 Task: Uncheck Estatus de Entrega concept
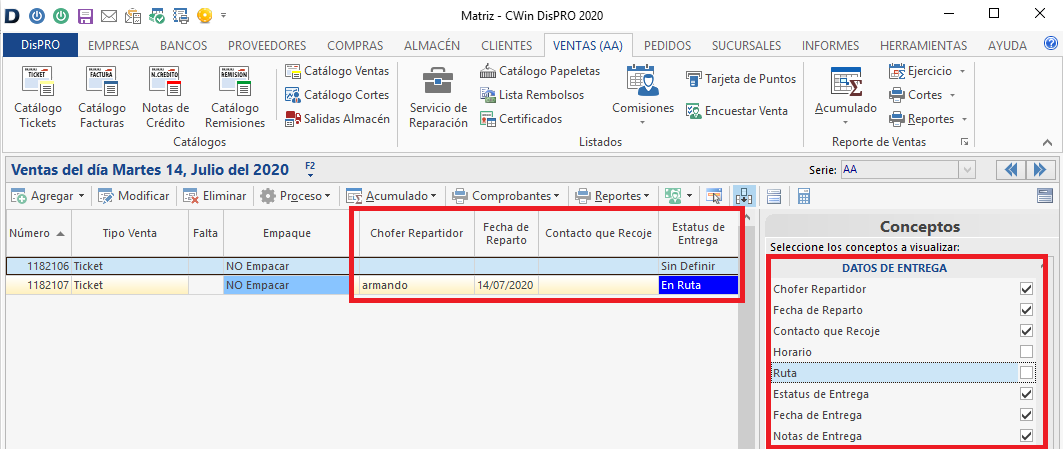pyautogui.click(x=1026, y=394)
